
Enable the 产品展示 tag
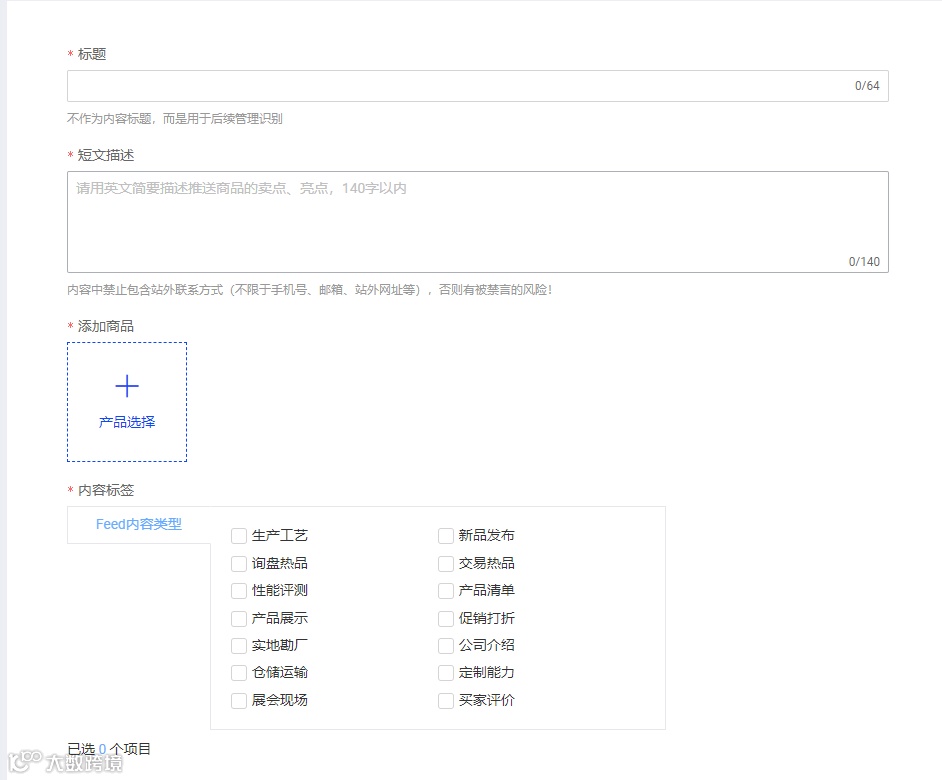coord(238,618)
